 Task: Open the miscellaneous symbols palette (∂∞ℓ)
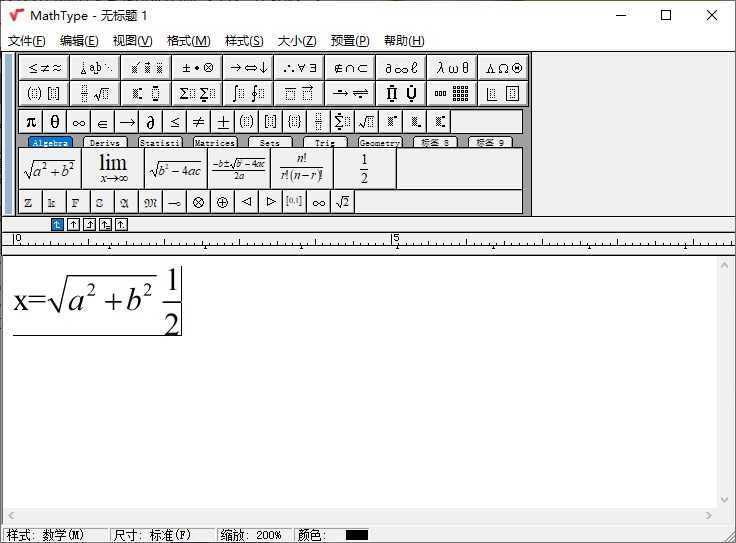tap(401, 68)
